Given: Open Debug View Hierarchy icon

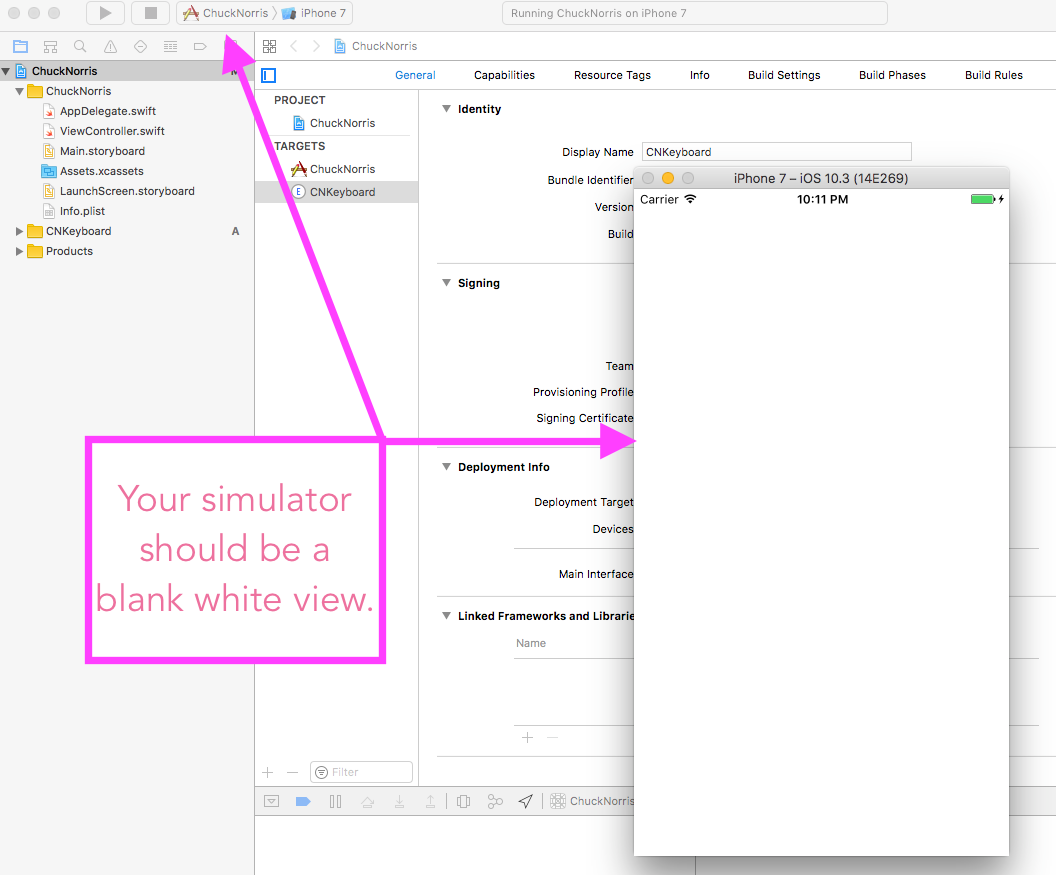Looking at the screenshot, I should tap(463, 802).
